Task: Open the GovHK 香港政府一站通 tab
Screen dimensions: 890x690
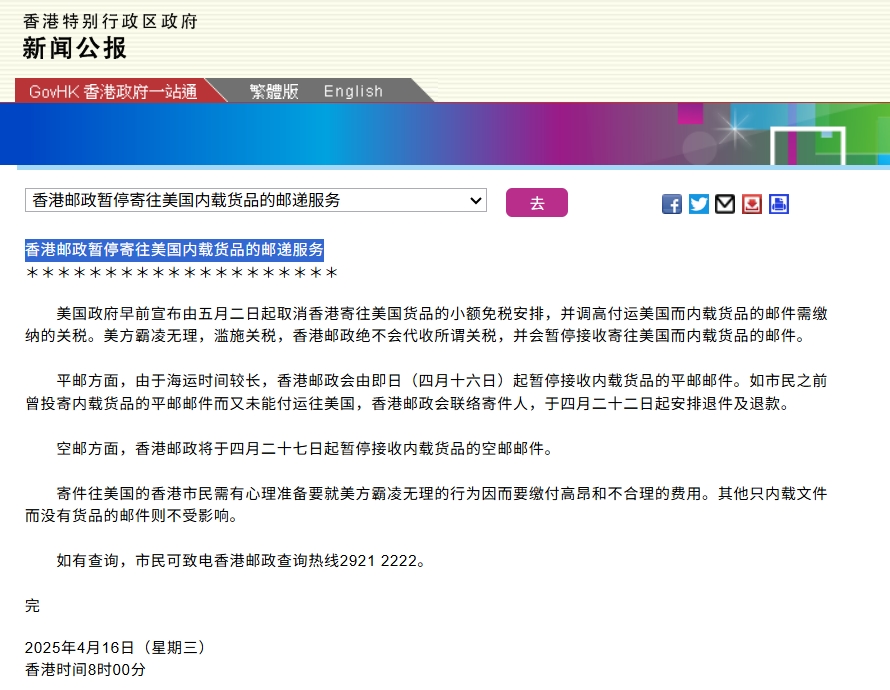Action: click(x=113, y=91)
